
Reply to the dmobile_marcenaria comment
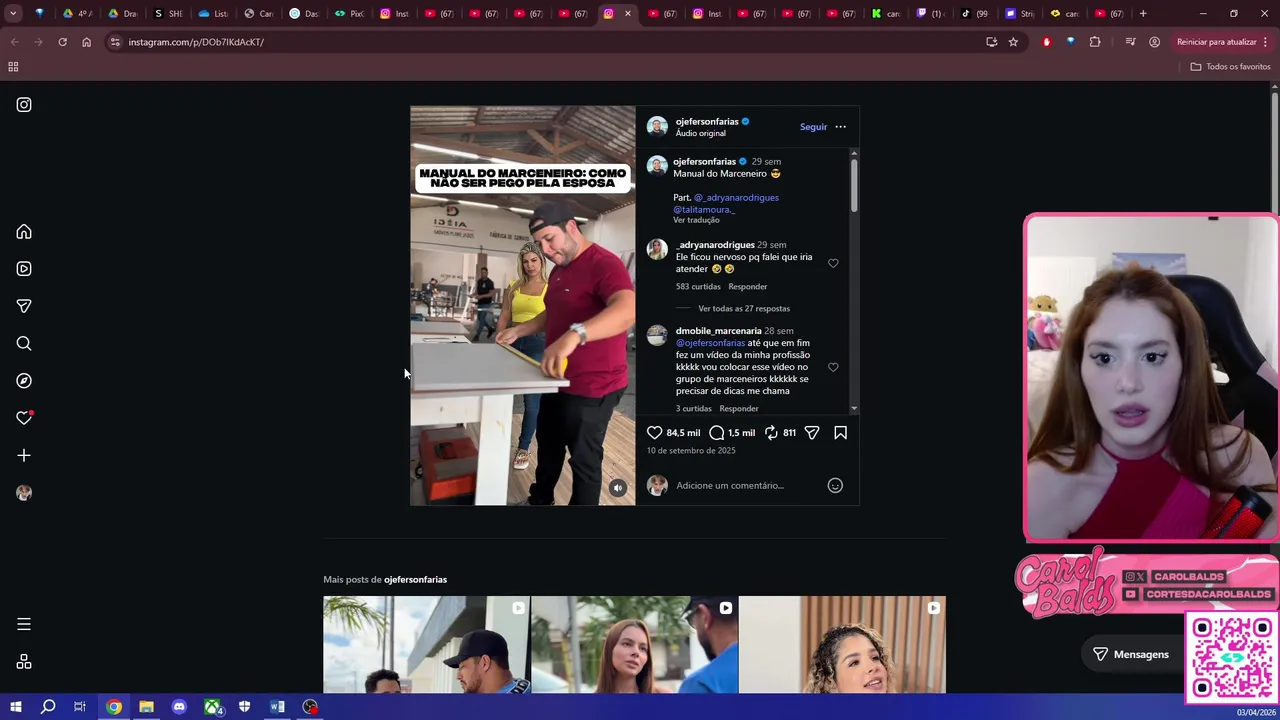tap(739, 409)
